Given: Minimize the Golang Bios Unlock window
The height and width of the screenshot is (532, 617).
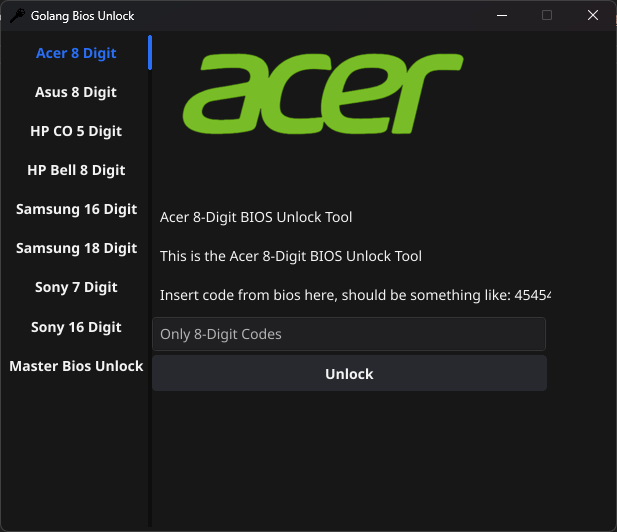Looking at the screenshot, I should tap(502, 15).
